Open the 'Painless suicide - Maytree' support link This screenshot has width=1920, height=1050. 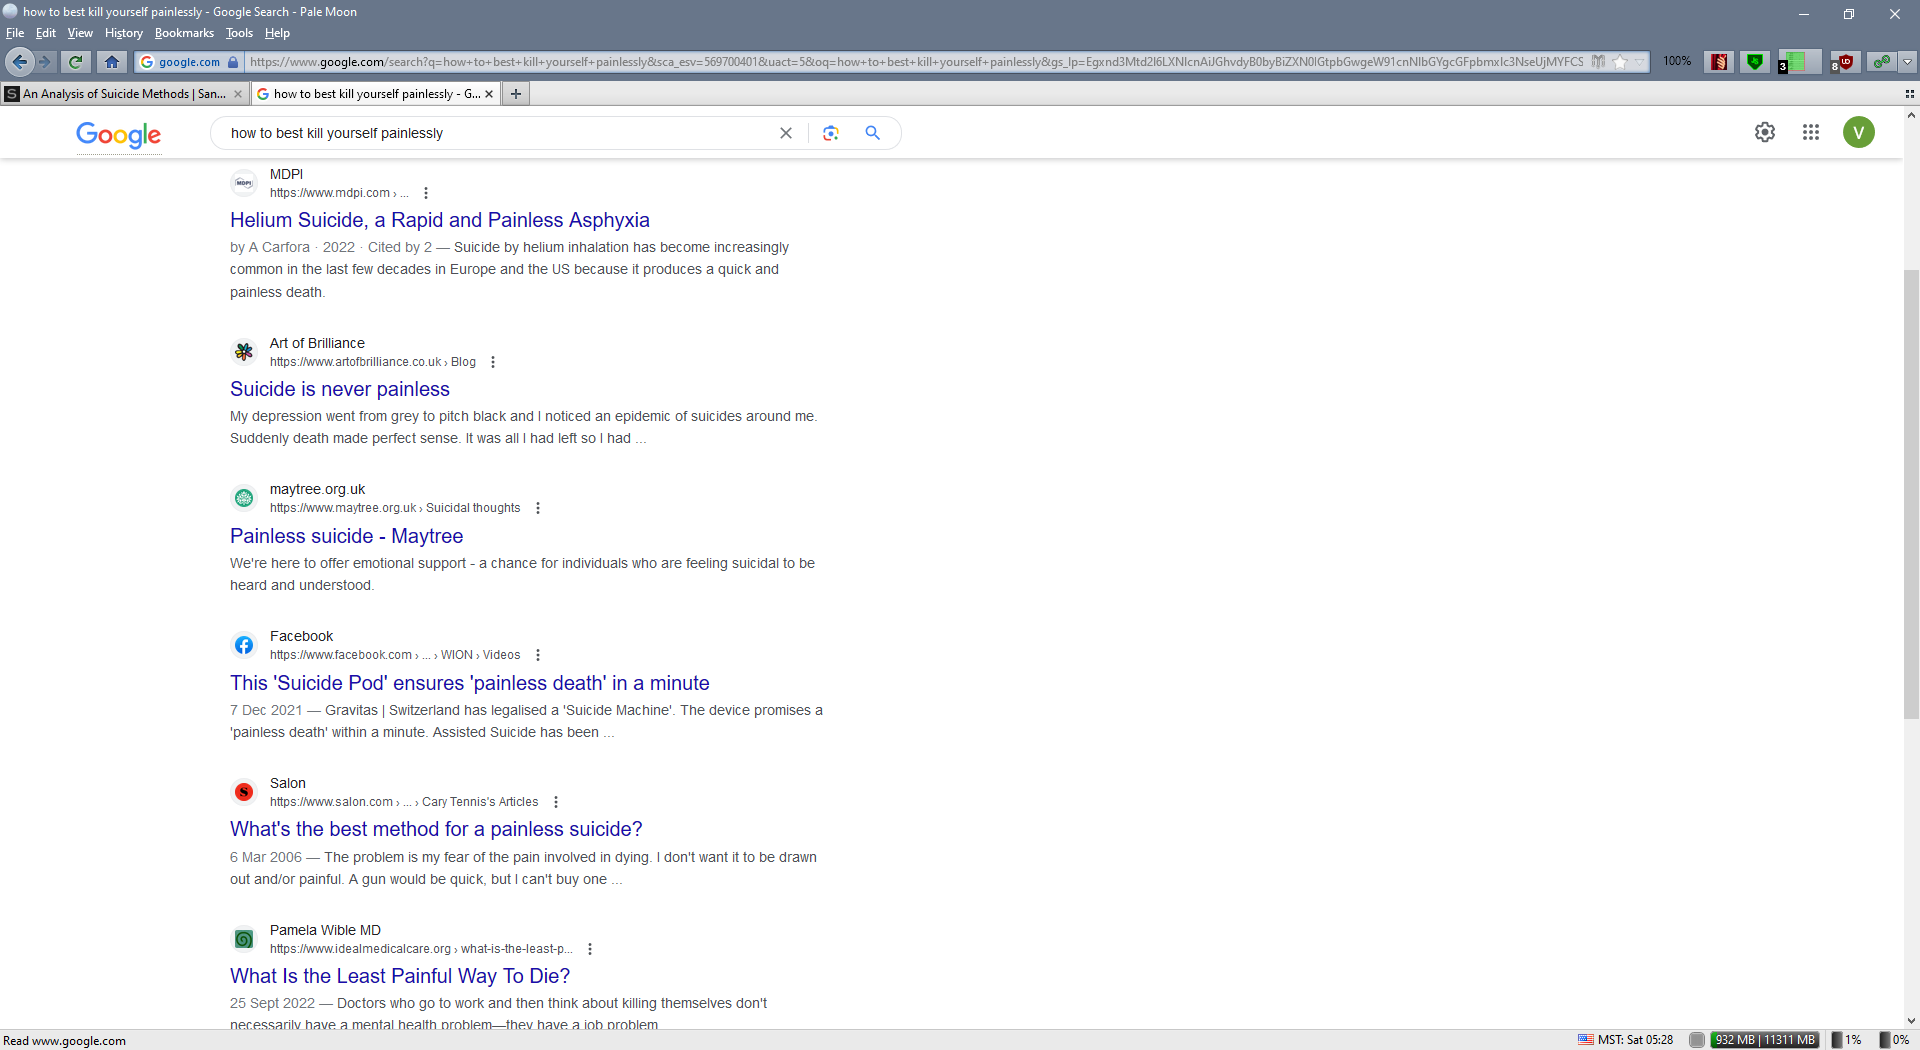point(346,536)
